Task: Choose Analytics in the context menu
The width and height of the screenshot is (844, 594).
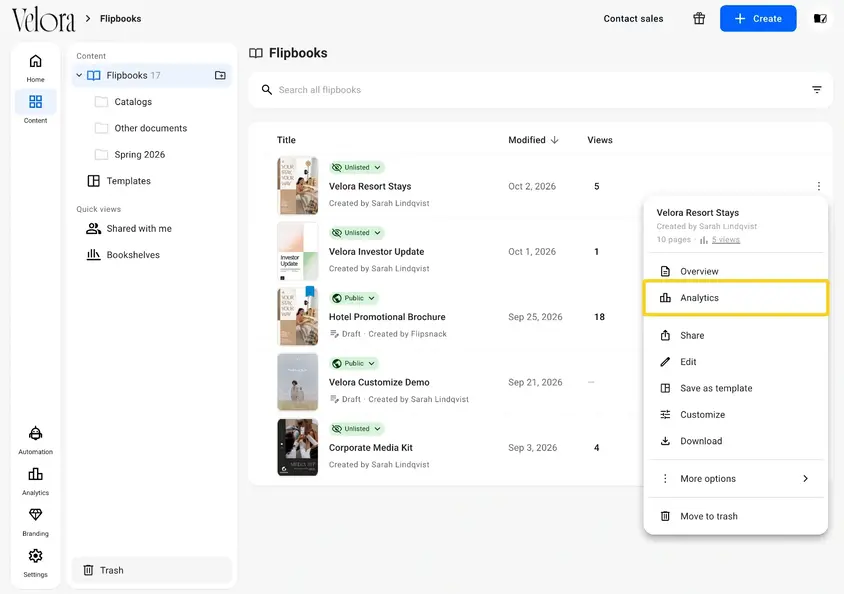Action: coord(735,298)
